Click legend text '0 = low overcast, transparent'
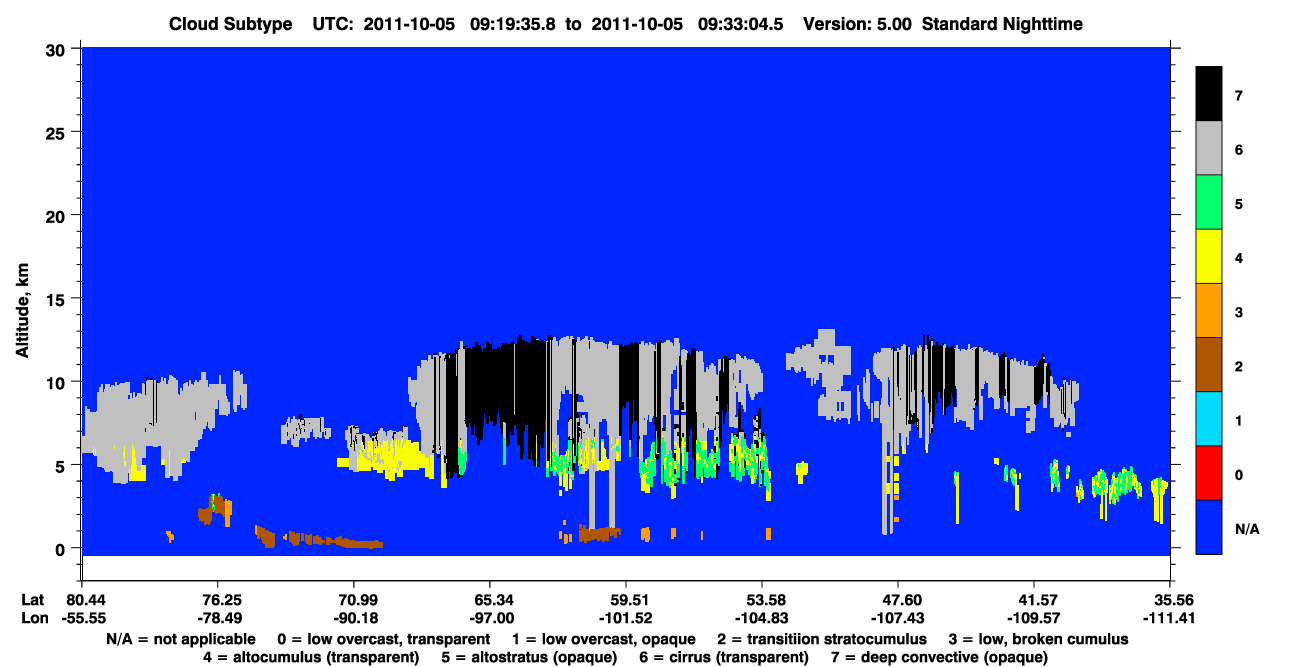Screen dimensions: 1300x667 click(383, 639)
